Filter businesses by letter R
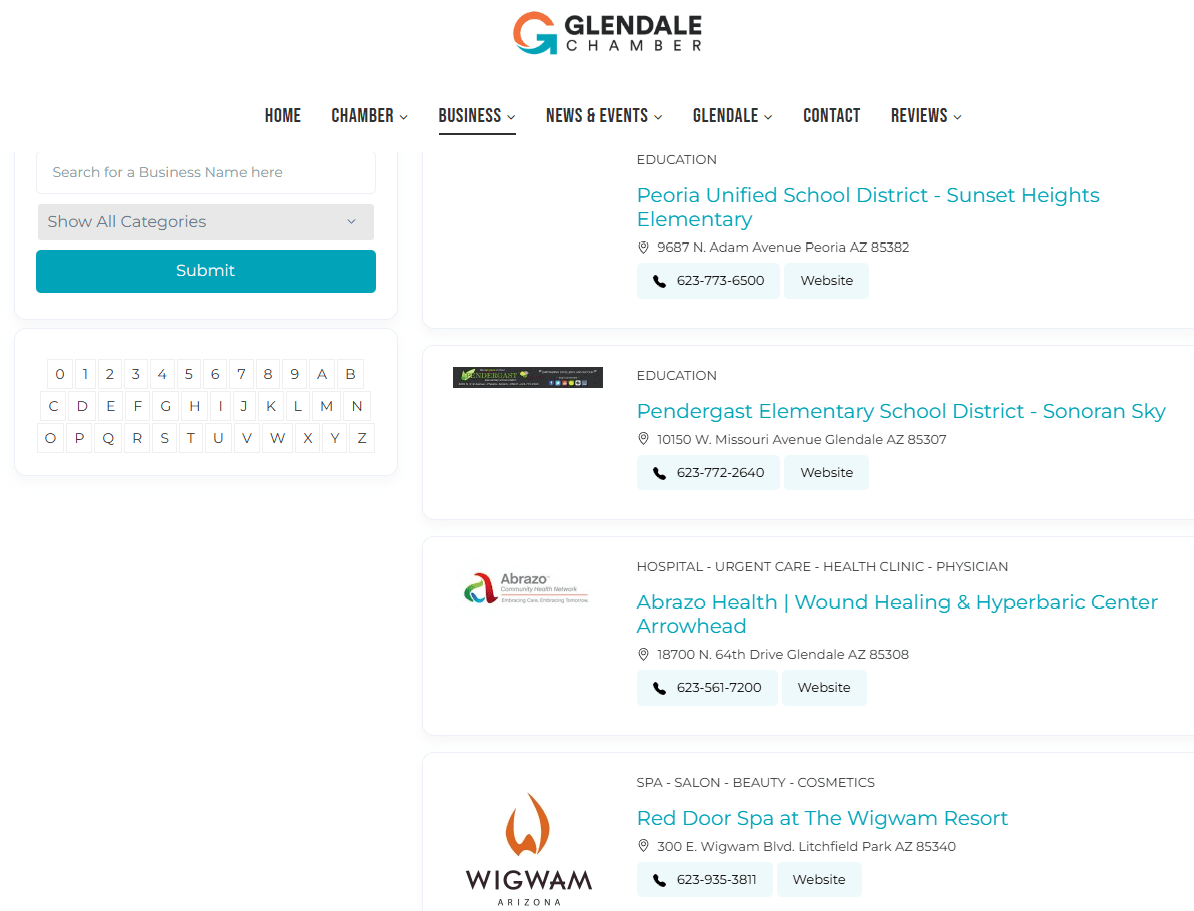Screen dimensions: 1194x911 [137, 438]
